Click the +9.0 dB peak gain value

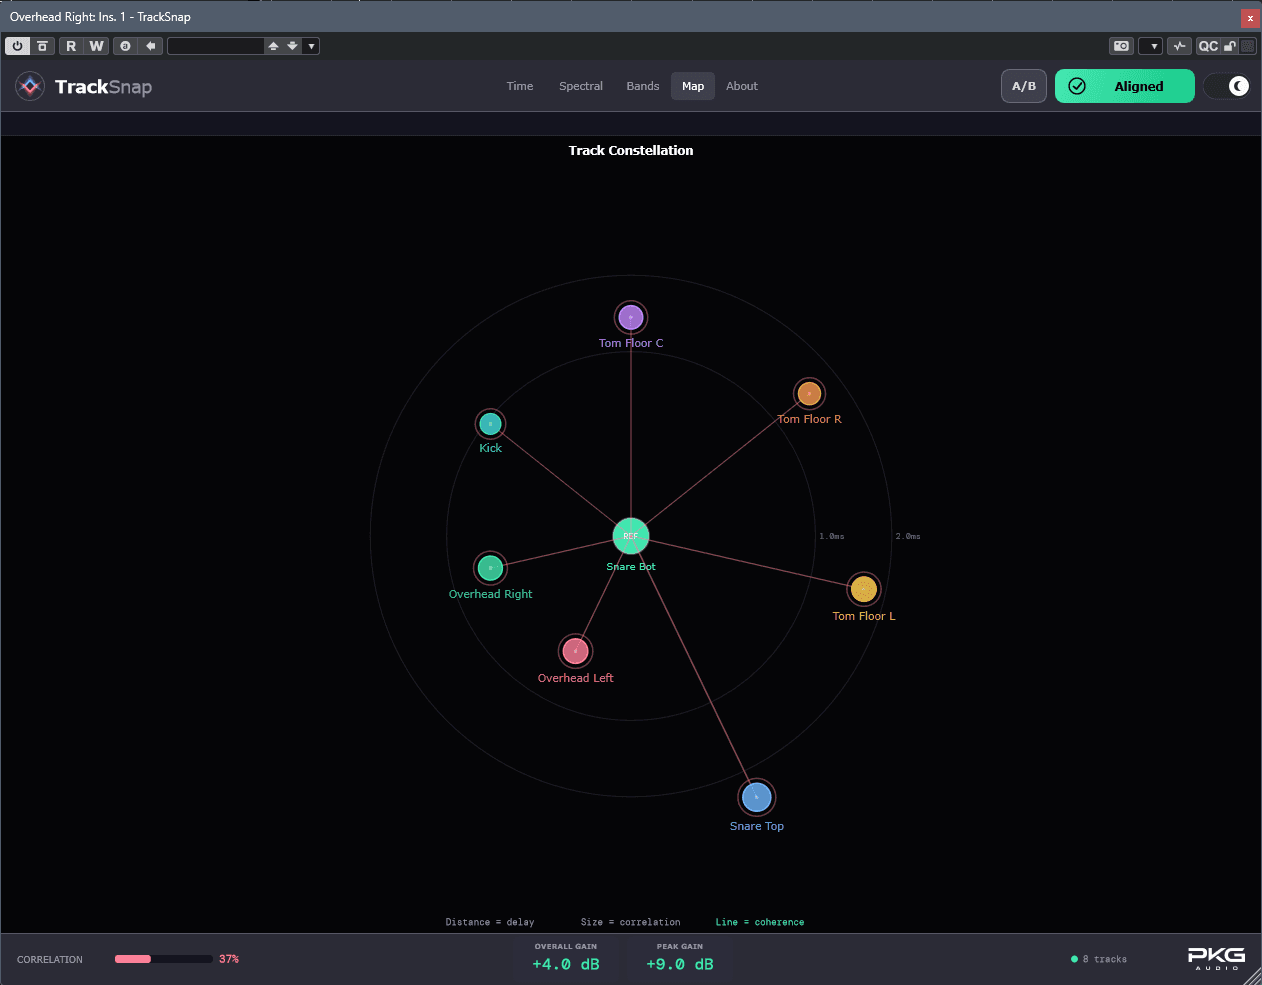point(680,964)
